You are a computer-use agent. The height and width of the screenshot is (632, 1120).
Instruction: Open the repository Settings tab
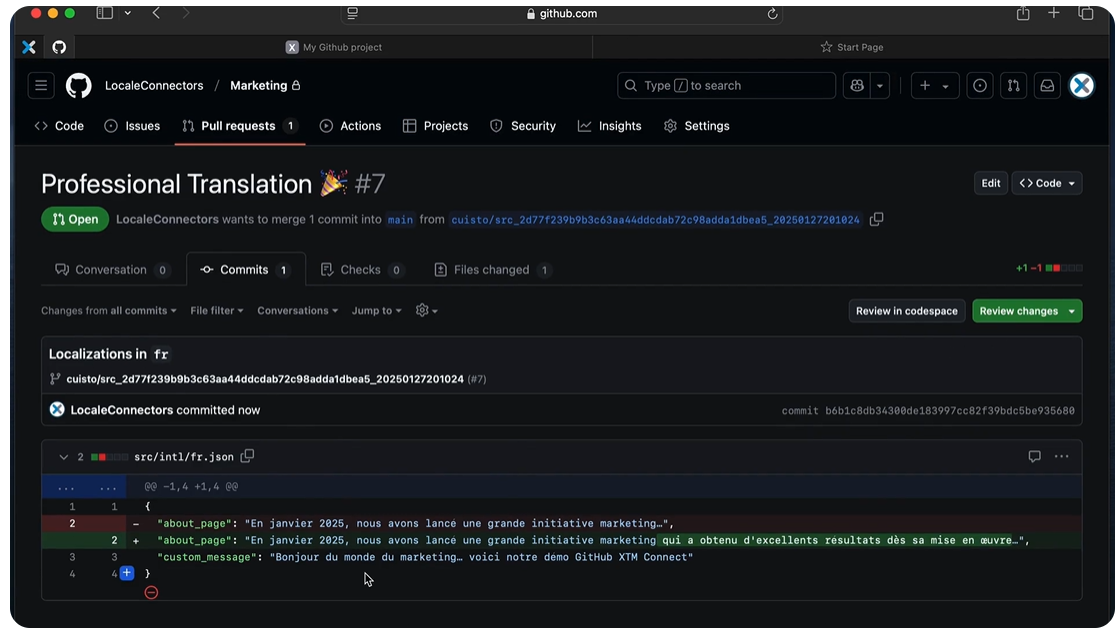(x=696, y=126)
